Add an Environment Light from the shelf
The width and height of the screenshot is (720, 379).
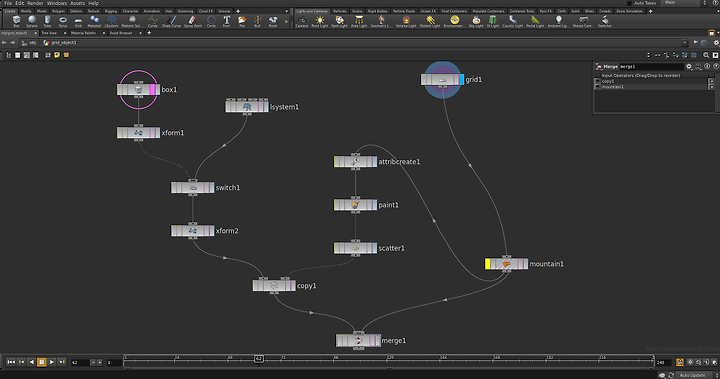coord(454,21)
